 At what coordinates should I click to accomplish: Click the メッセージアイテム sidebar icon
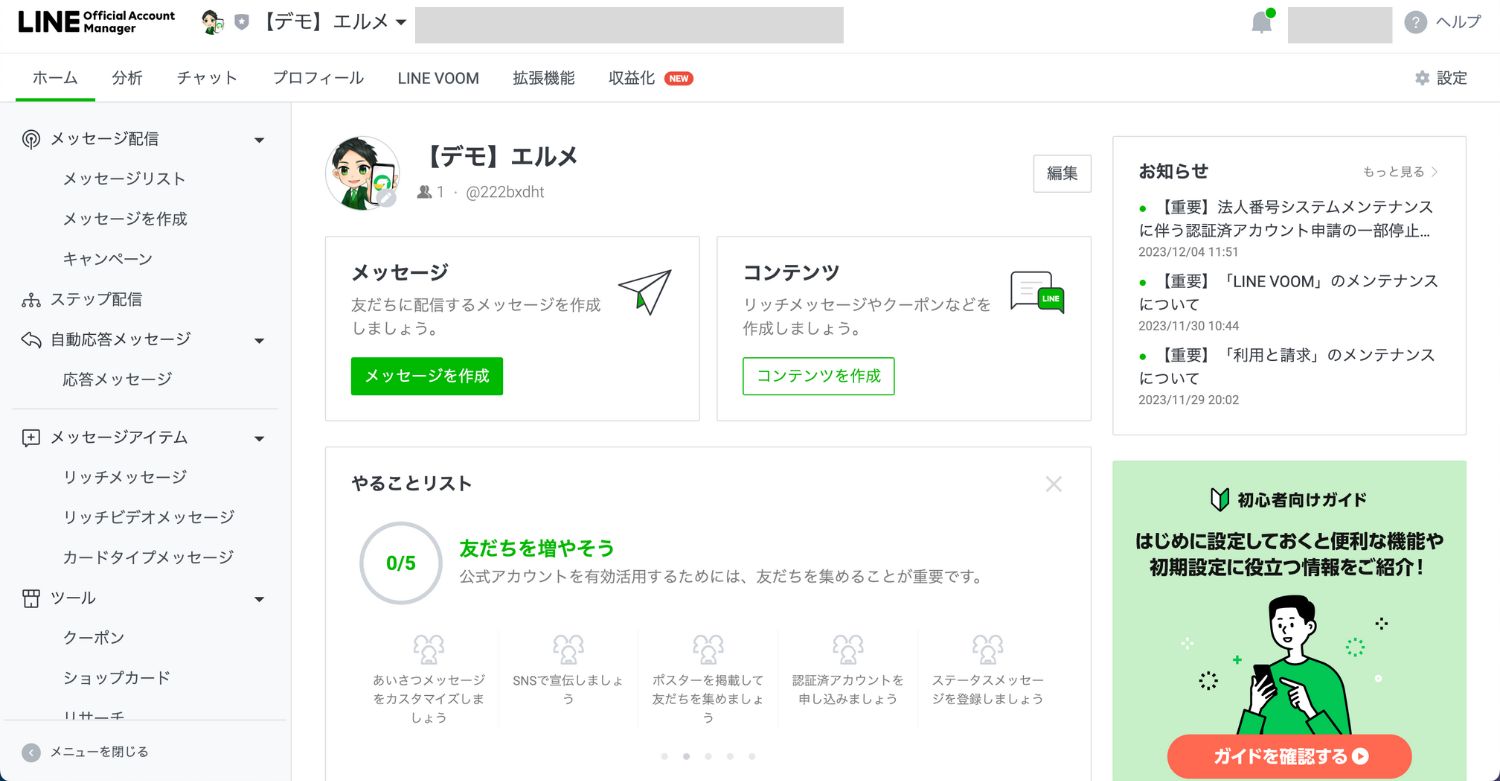30,438
